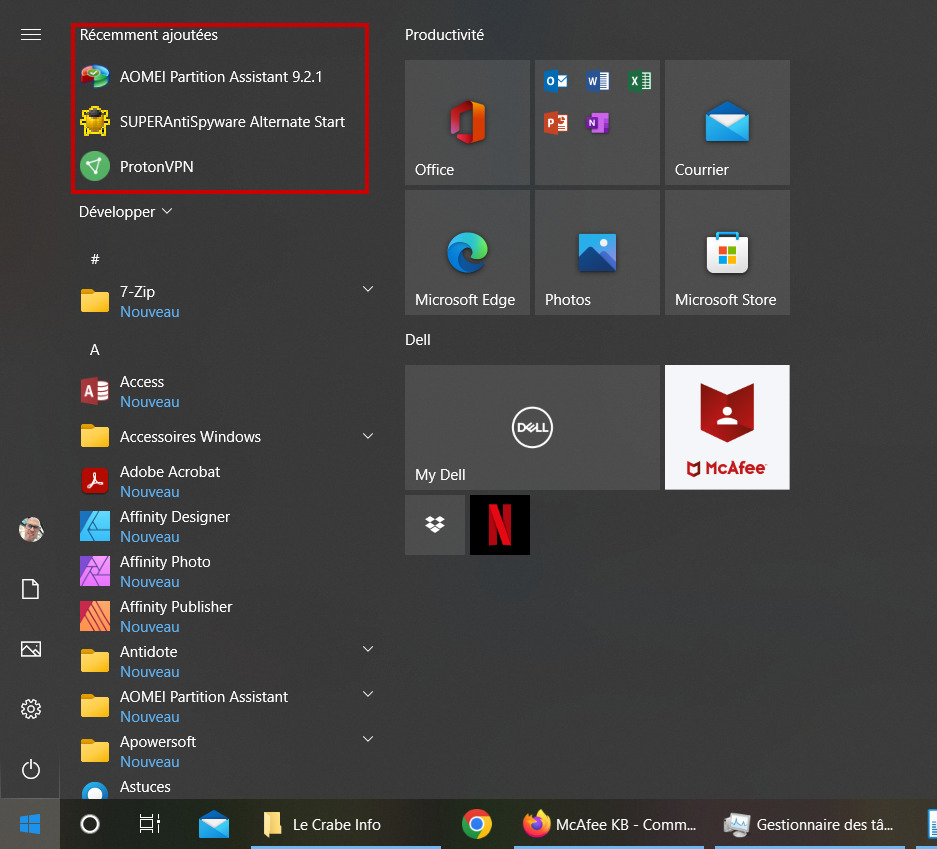Jump to the # letter index
The height and width of the screenshot is (849, 937).
(95, 259)
